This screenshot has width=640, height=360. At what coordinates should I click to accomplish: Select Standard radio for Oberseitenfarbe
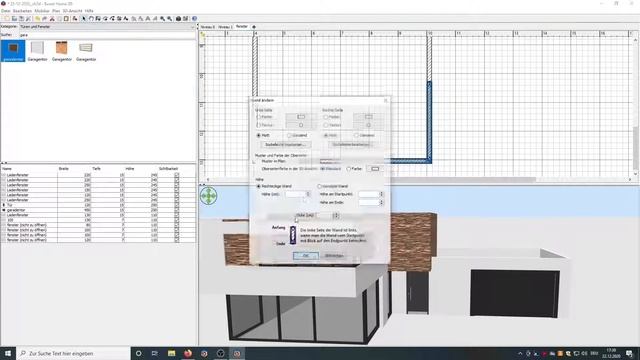pyautogui.click(x=322, y=169)
